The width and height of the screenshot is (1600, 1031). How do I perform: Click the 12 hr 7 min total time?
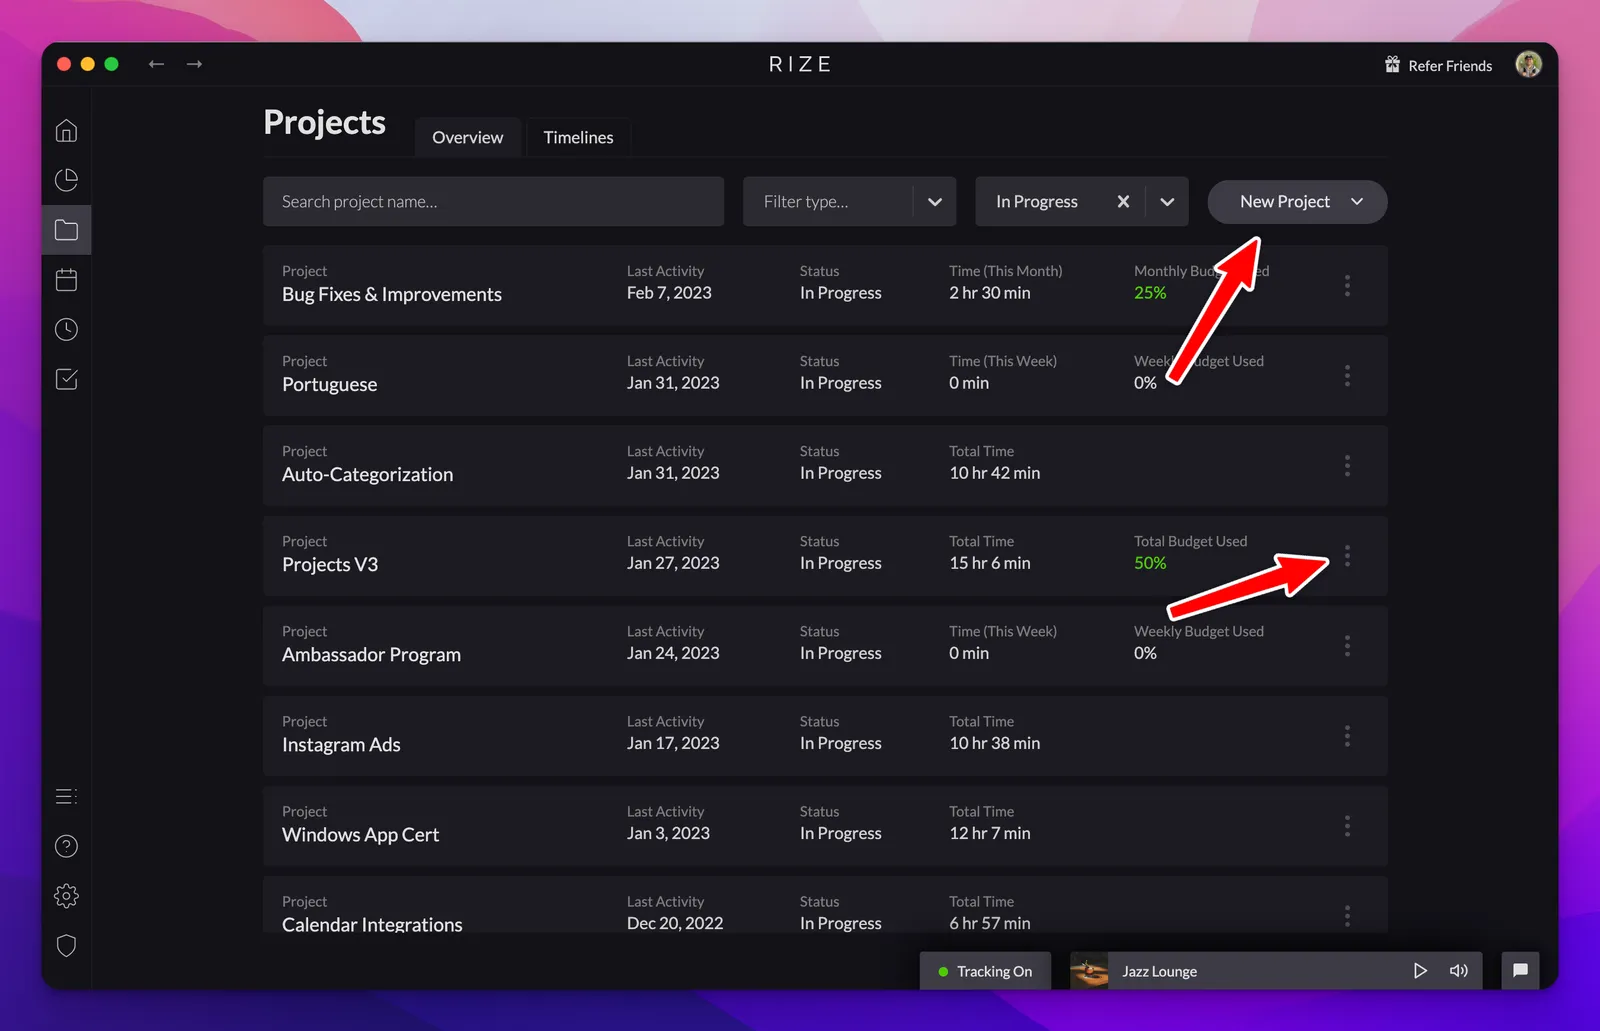click(989, 833)
